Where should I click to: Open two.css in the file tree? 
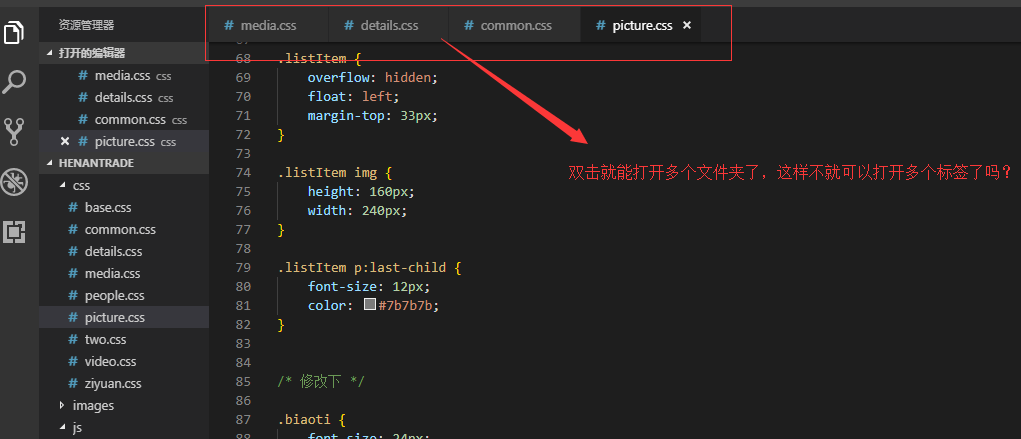pos(124,339)
